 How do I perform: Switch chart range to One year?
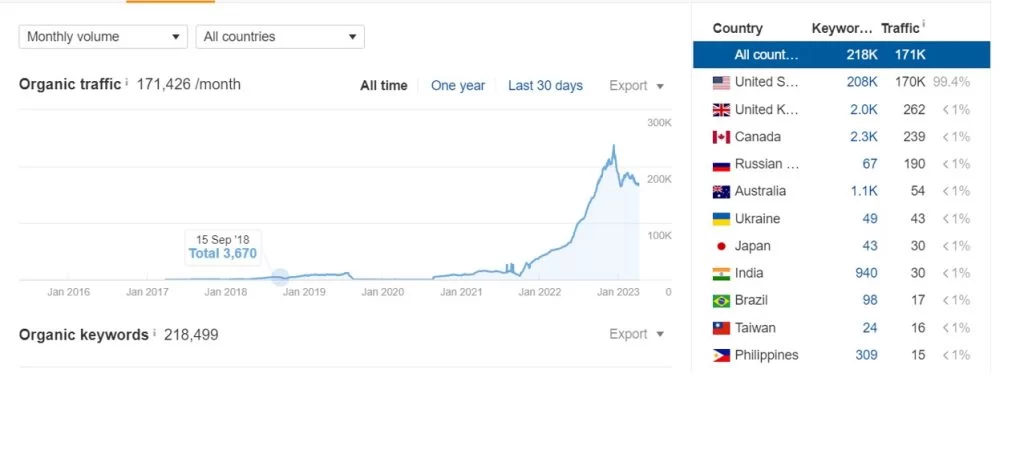click(x=458, y=86)
